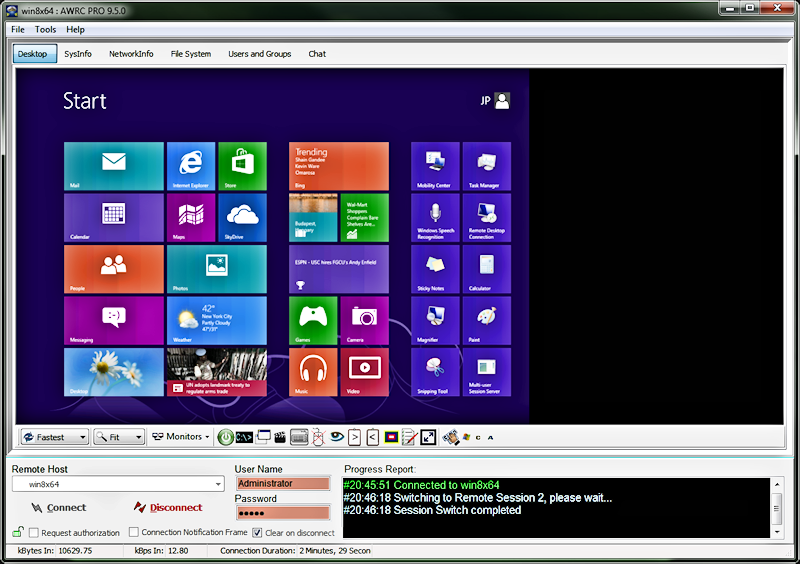Open the Task Manager tile
Image resolution: width=800 pixels, height=564 pixels.
(487, 166)
